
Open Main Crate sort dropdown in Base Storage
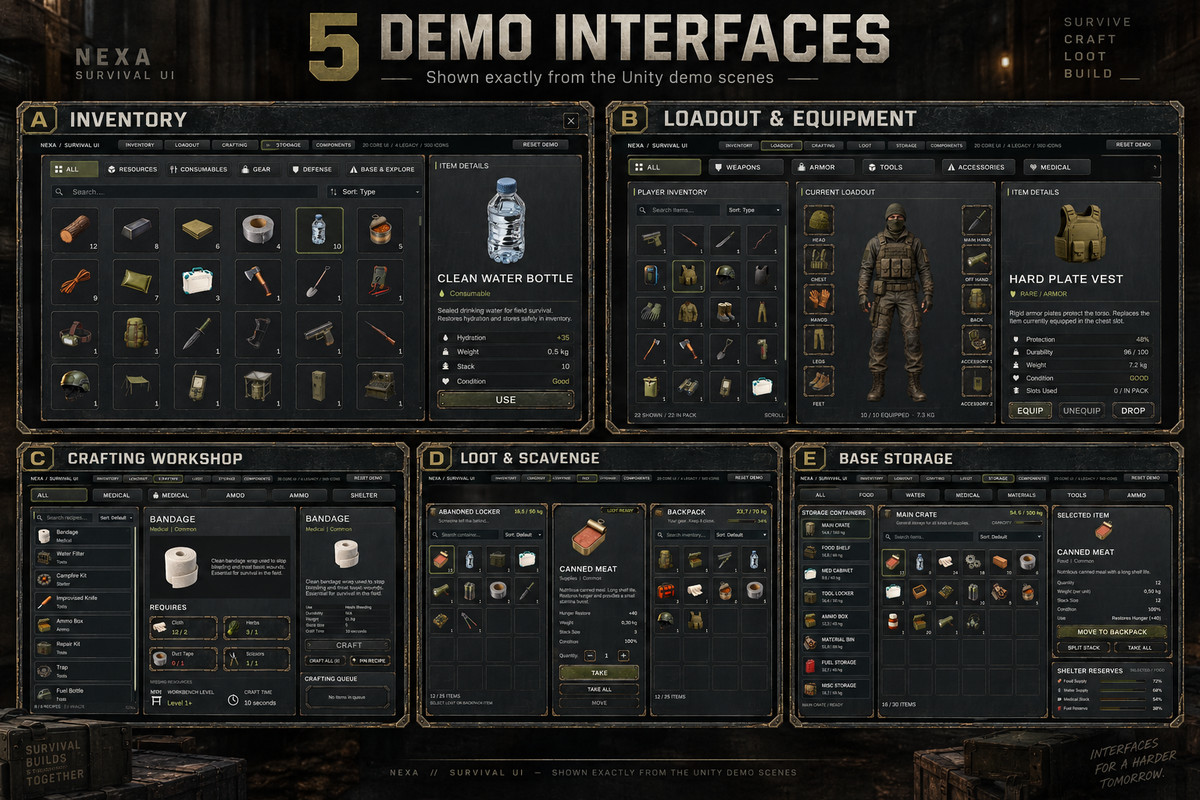pos(1011,537)
